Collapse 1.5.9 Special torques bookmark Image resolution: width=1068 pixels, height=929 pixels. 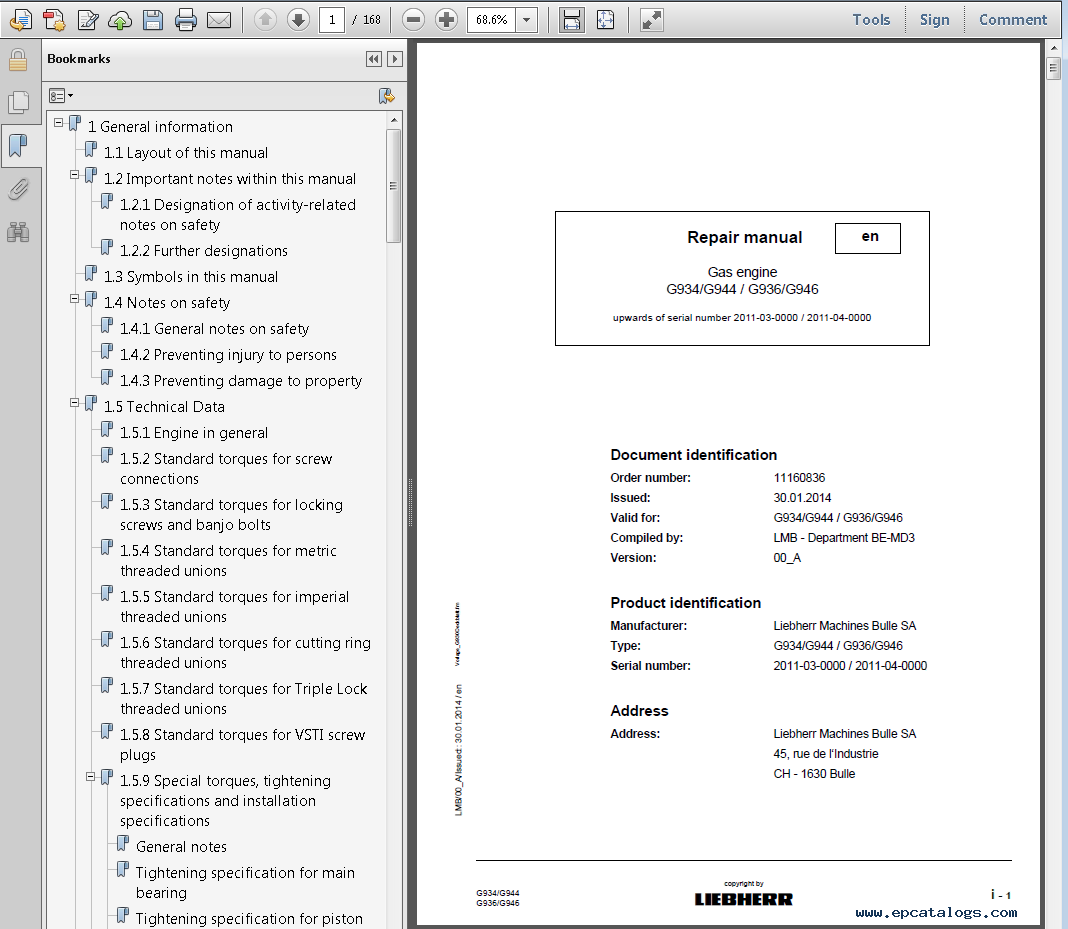click(x=91, y=777)
